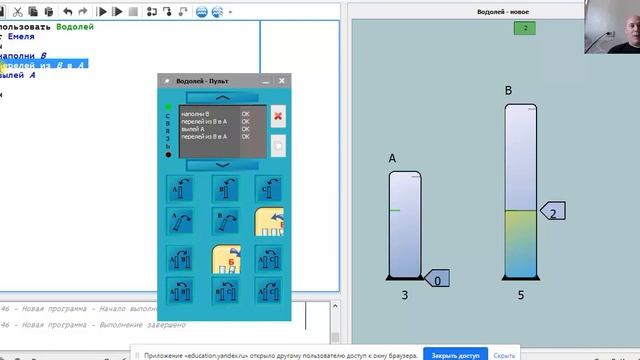This screenshot has height=360, width=640.
Task: Click the white copy button in Пульт
Action: (278, 146)
